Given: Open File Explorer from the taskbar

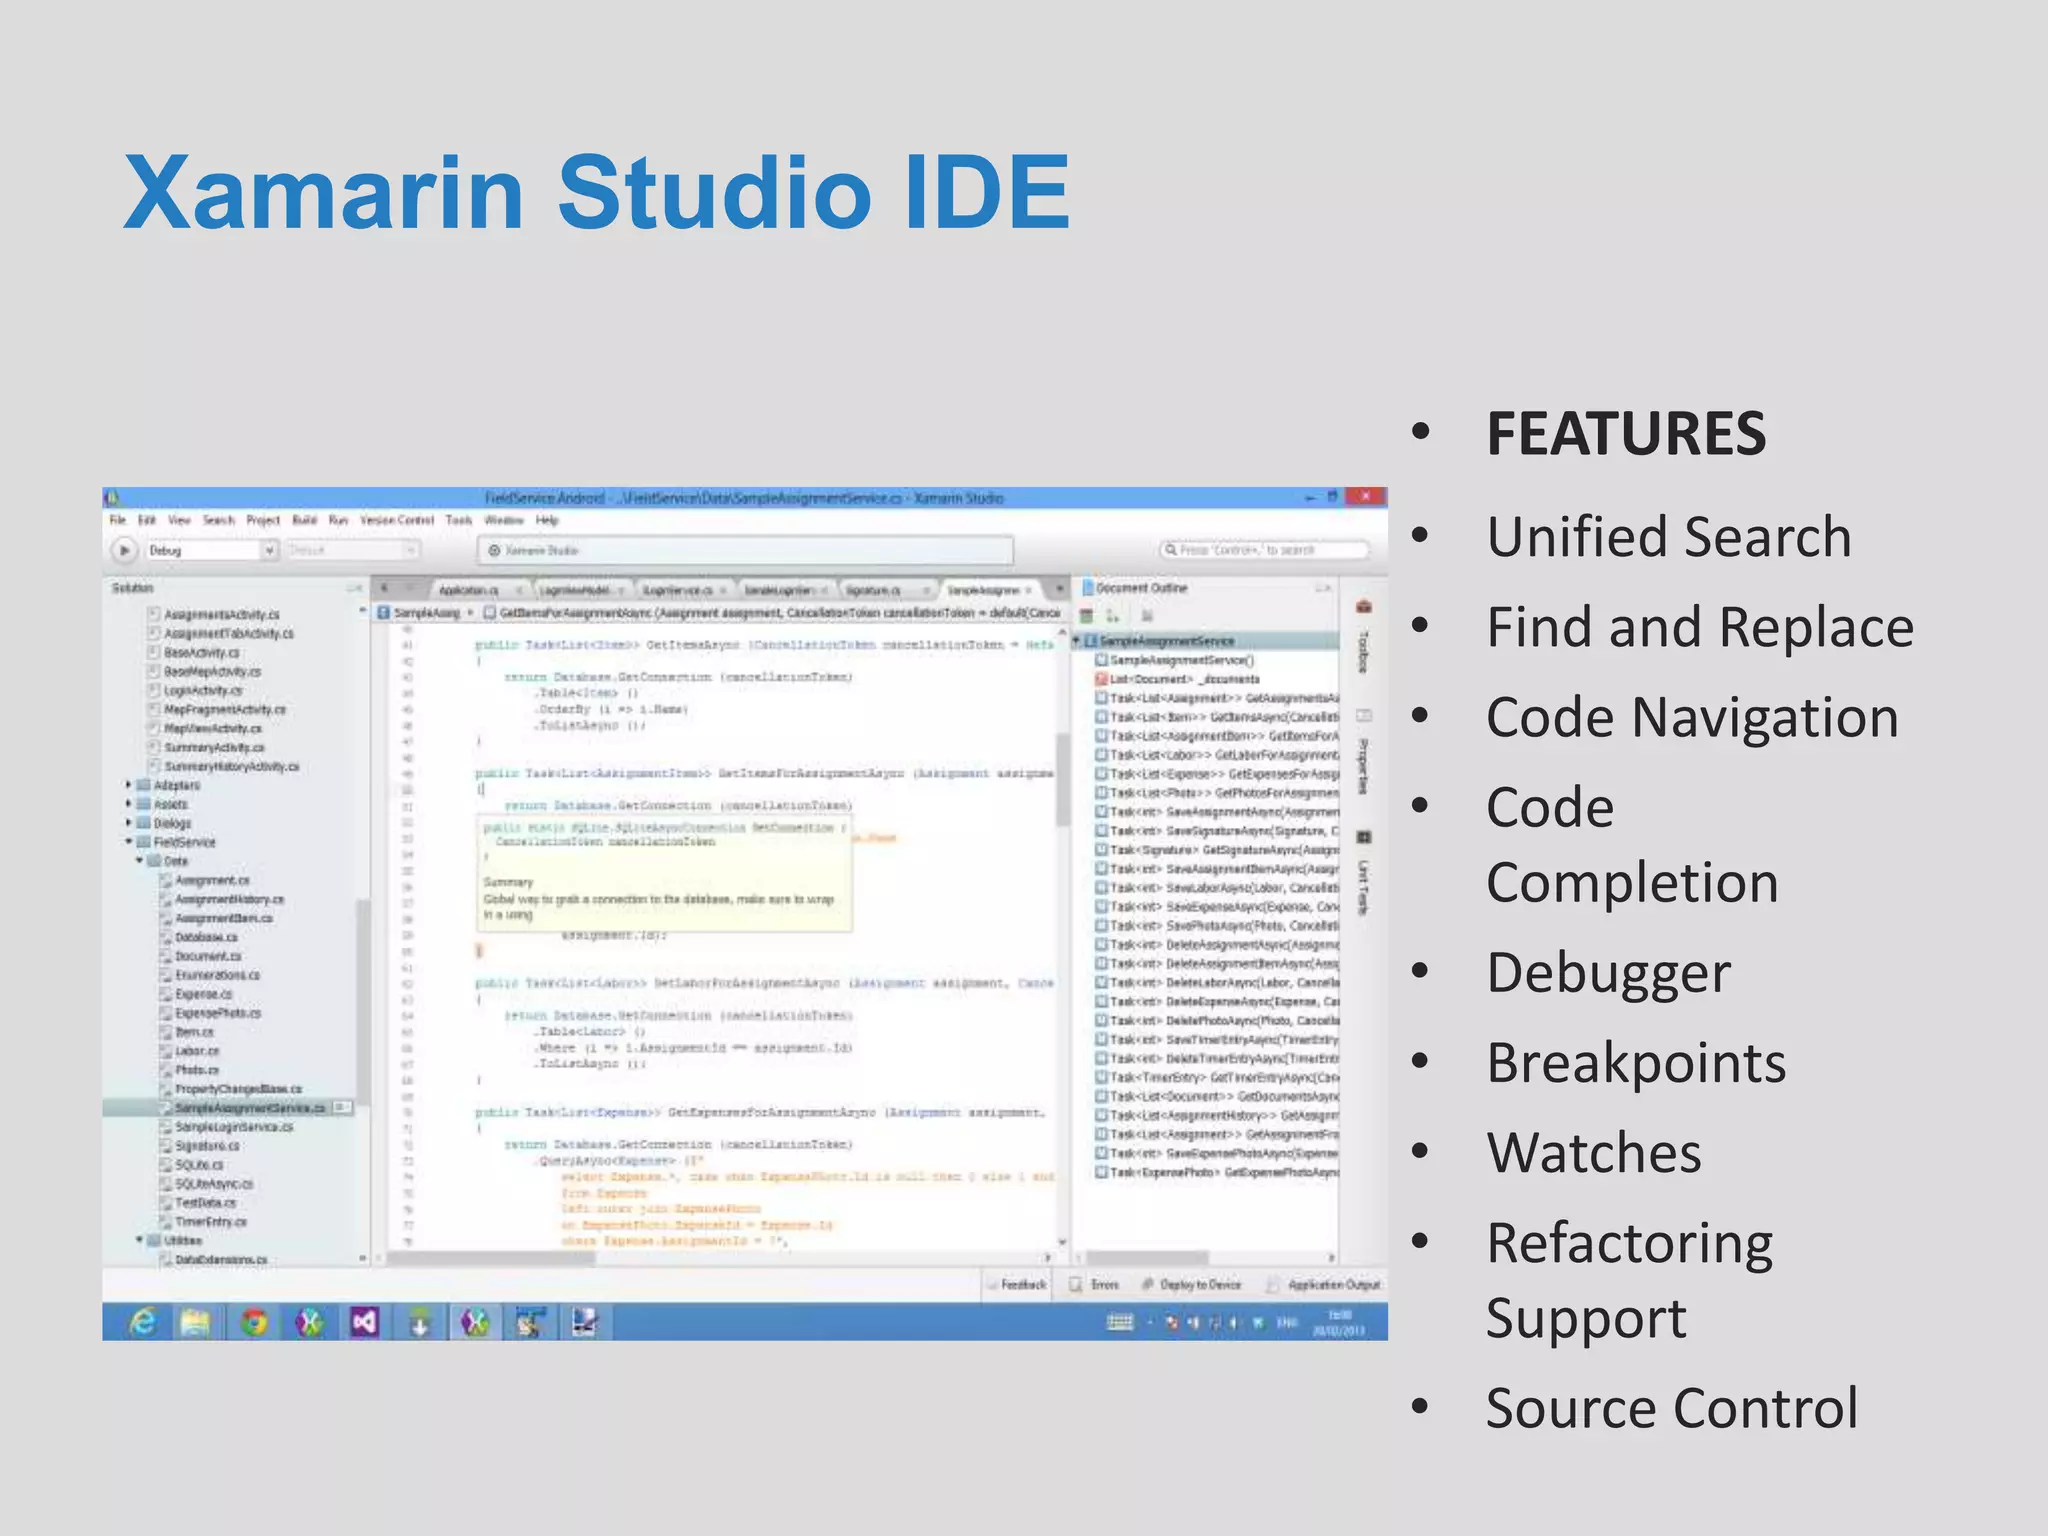Looking at the screenshot, I should pyautogui.click(x=196, y=1322).
